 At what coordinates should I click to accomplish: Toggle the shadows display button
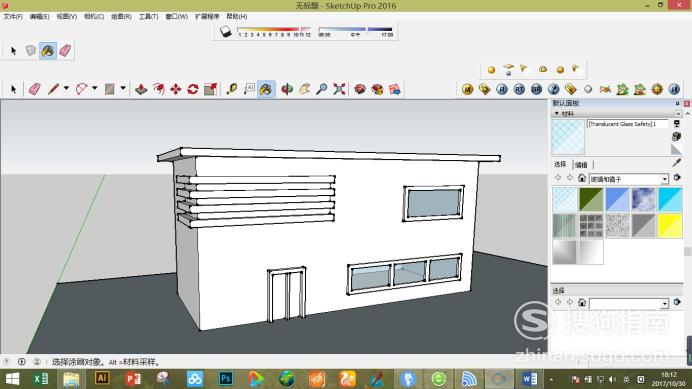pyautogui.click(x=226, y=32)
